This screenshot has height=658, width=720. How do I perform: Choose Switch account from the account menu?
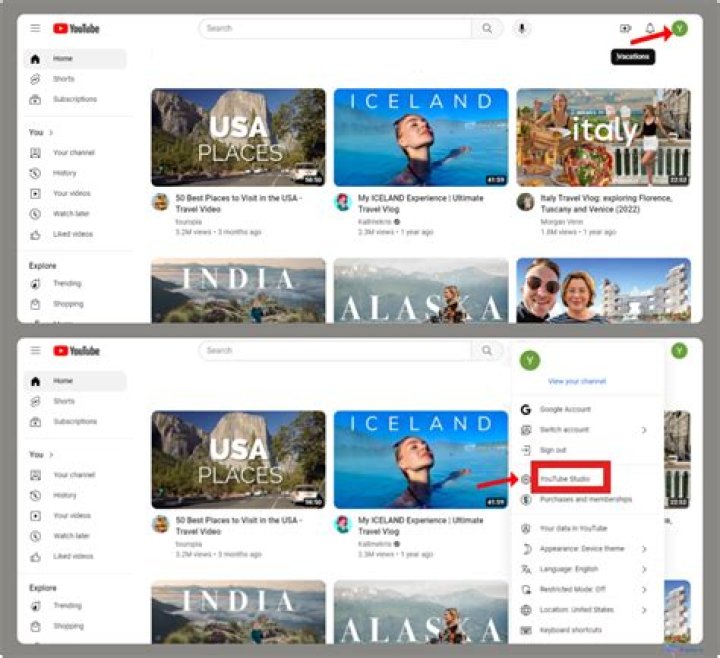[564, 430]
